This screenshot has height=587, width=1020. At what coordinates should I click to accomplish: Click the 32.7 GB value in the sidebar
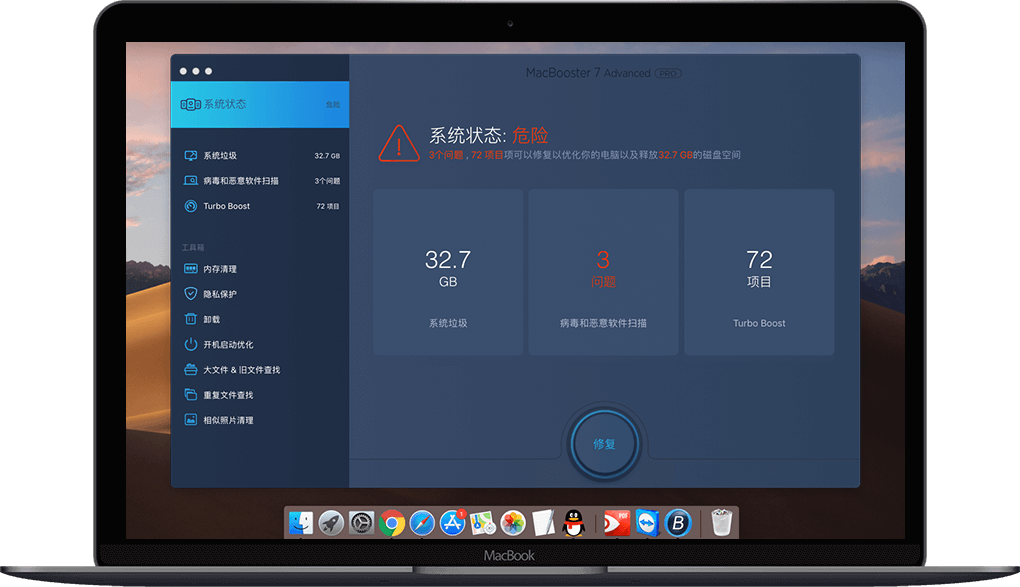[327, 156]
